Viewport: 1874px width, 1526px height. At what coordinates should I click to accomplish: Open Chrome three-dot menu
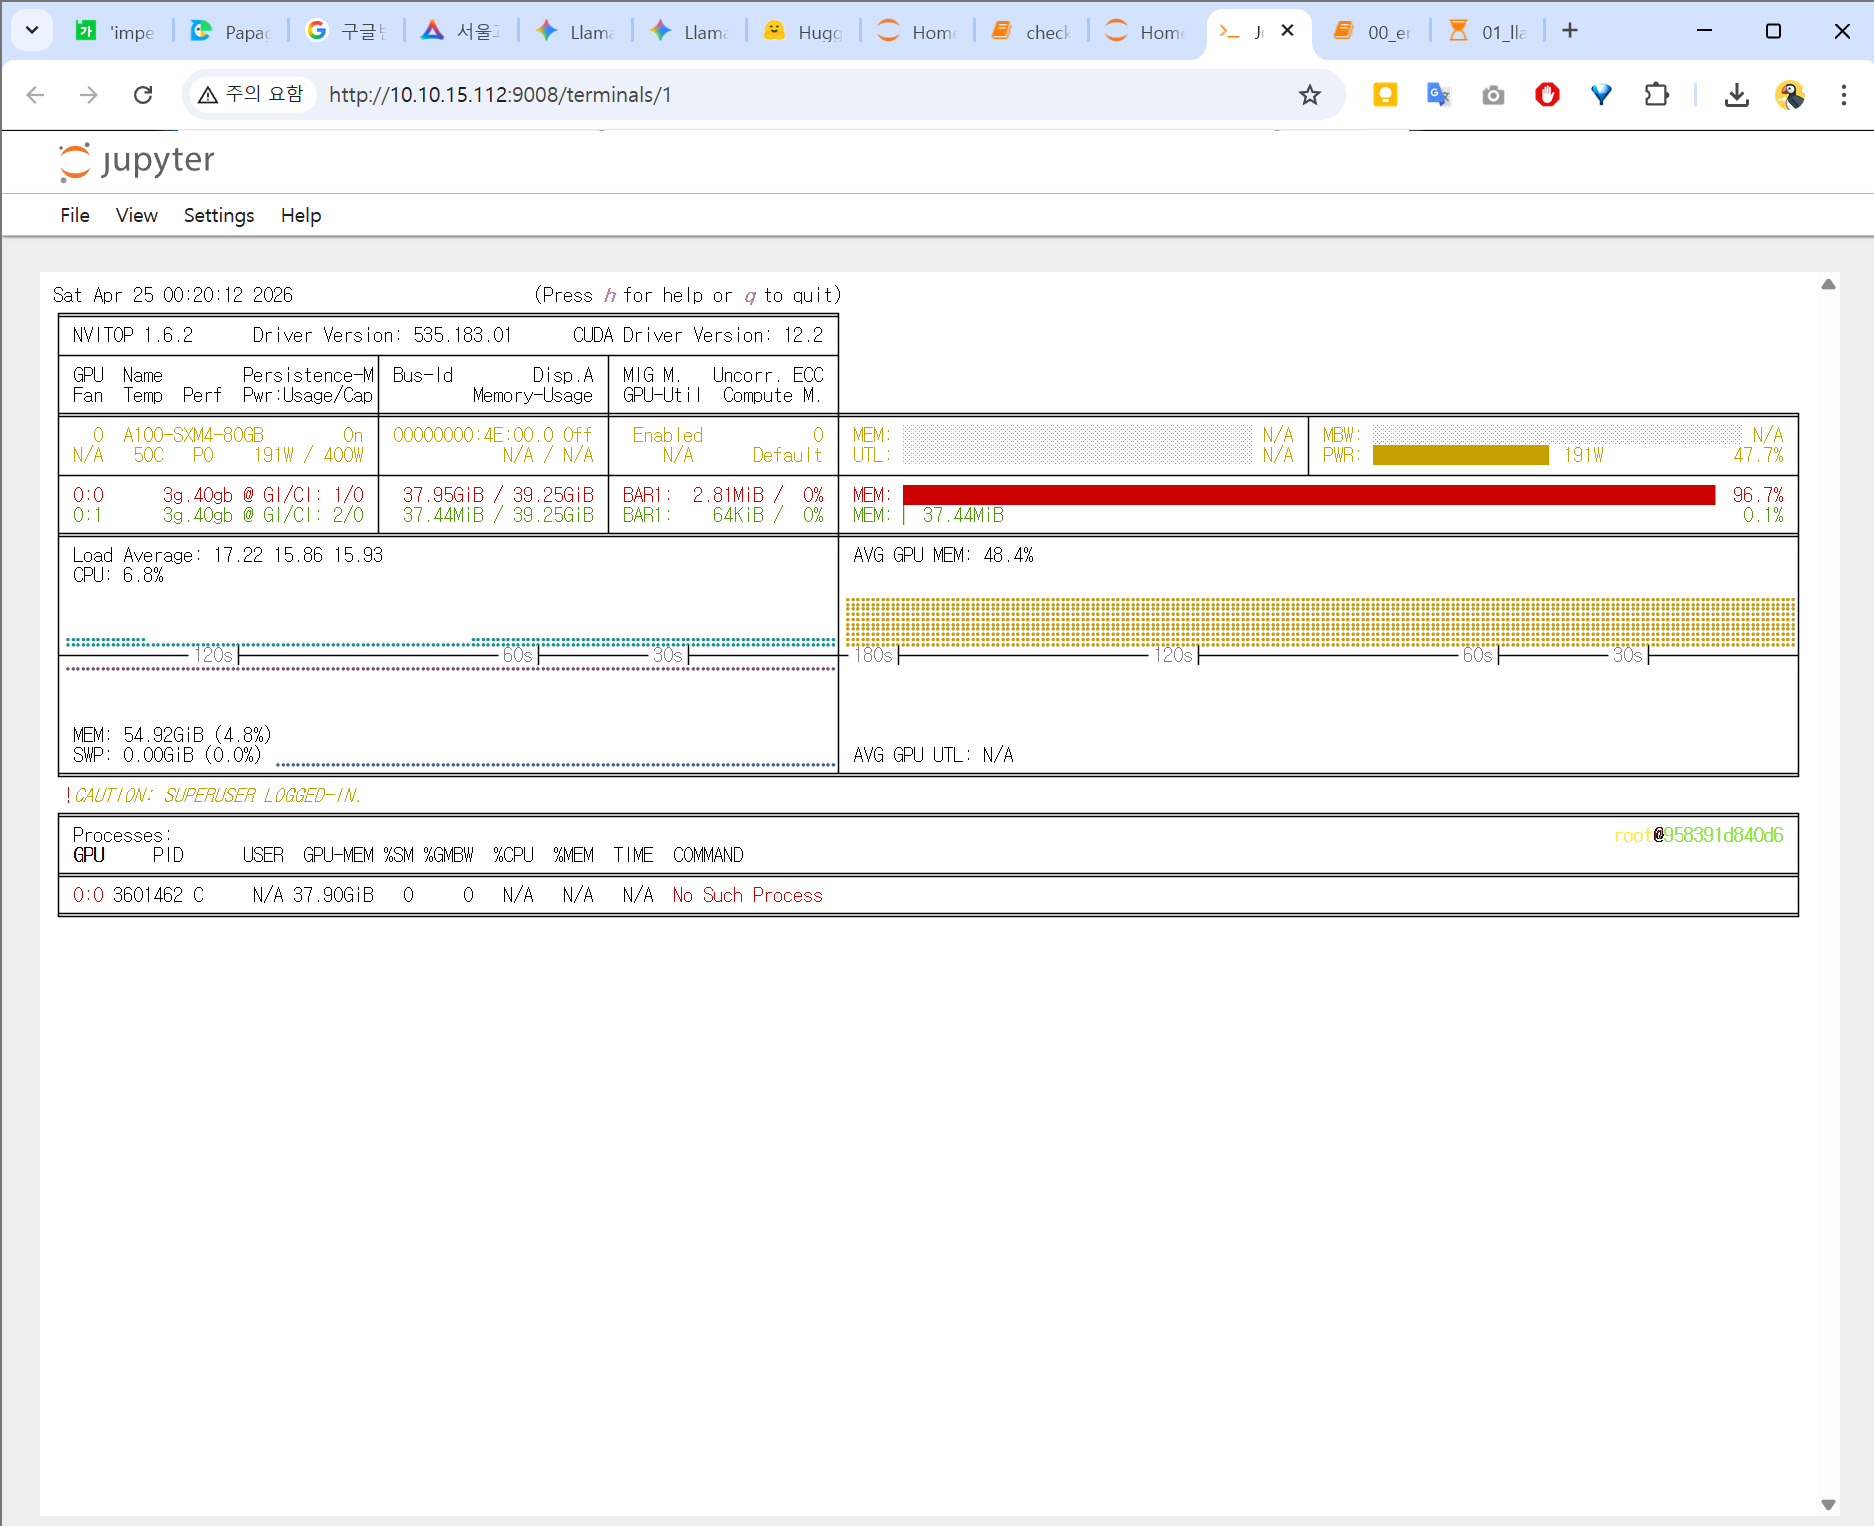1844,95
